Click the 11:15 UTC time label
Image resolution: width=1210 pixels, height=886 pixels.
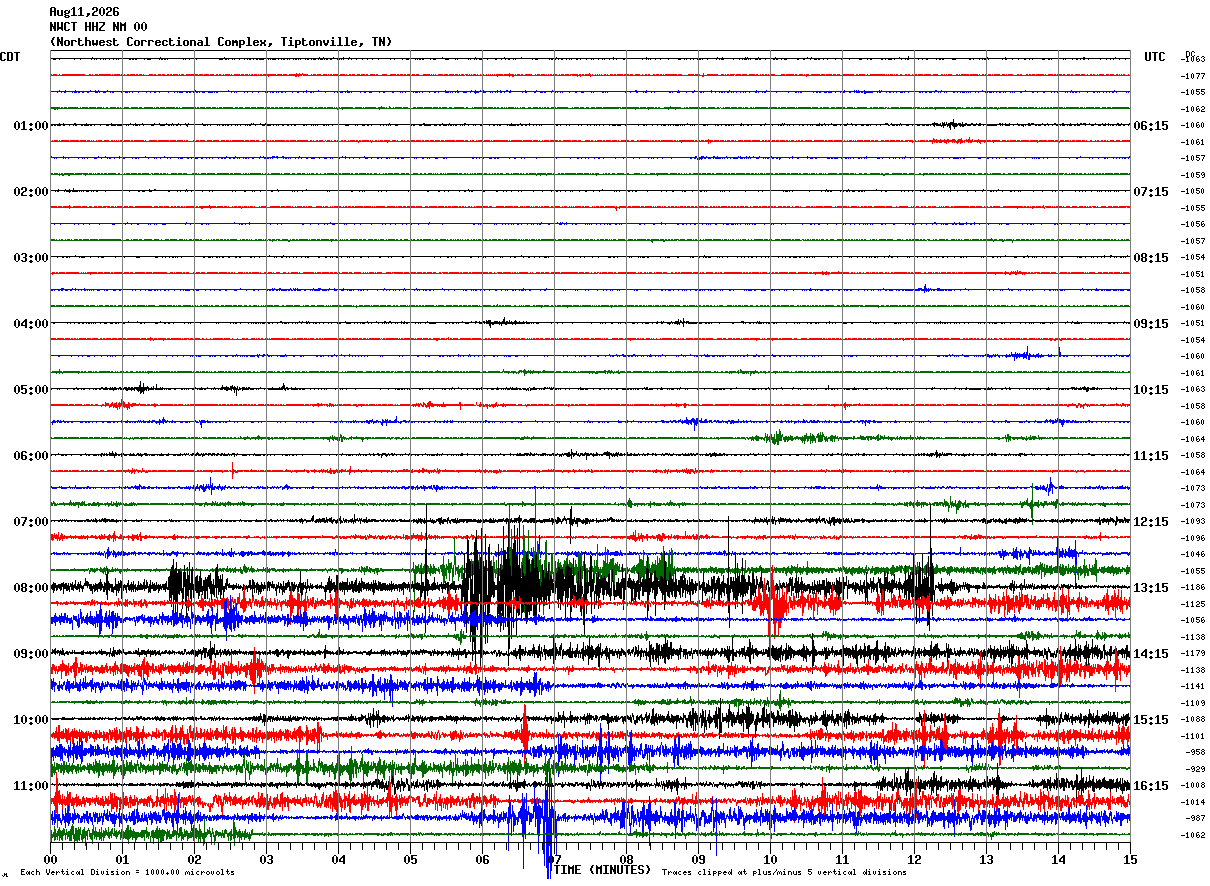[x=1151, y=456]
